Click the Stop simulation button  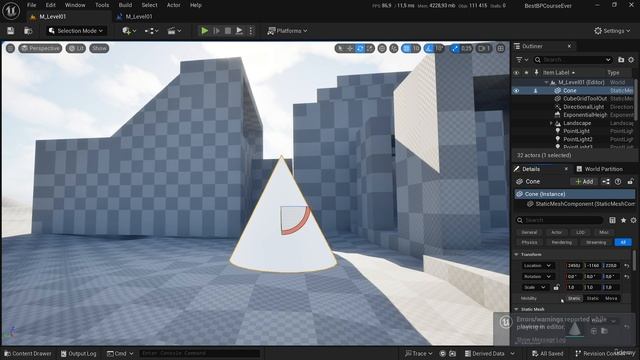tap(228, 31)
